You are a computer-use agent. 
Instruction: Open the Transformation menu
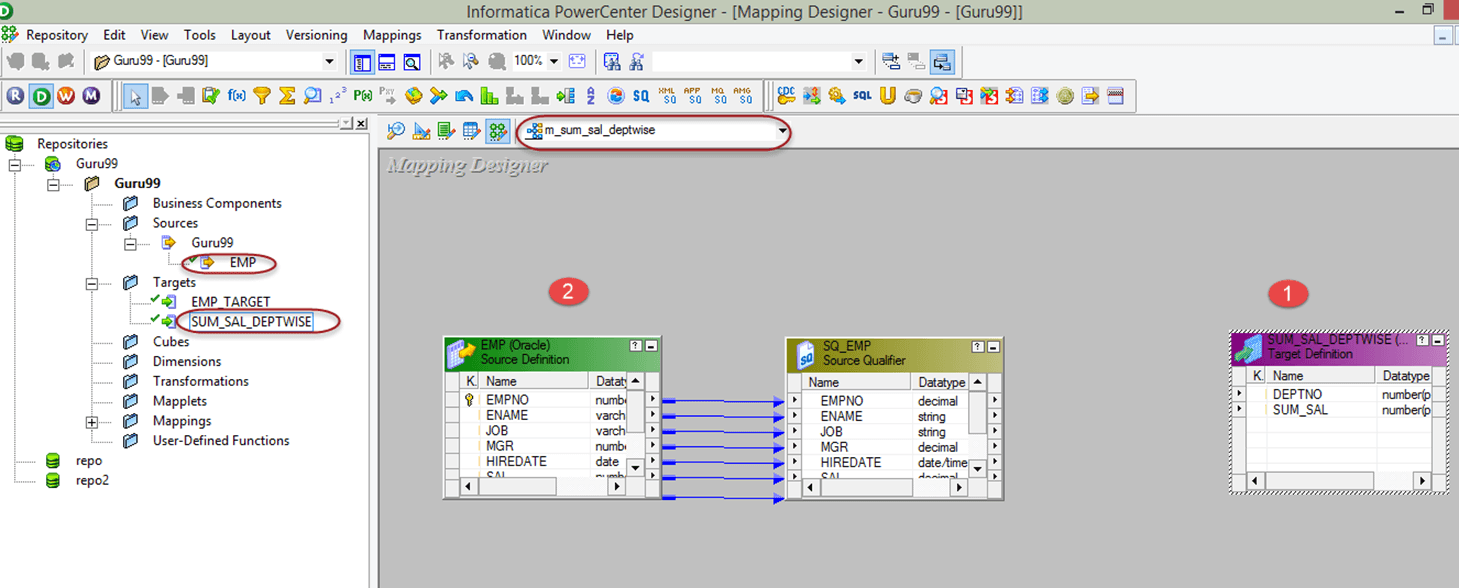[x=481, y=35]
